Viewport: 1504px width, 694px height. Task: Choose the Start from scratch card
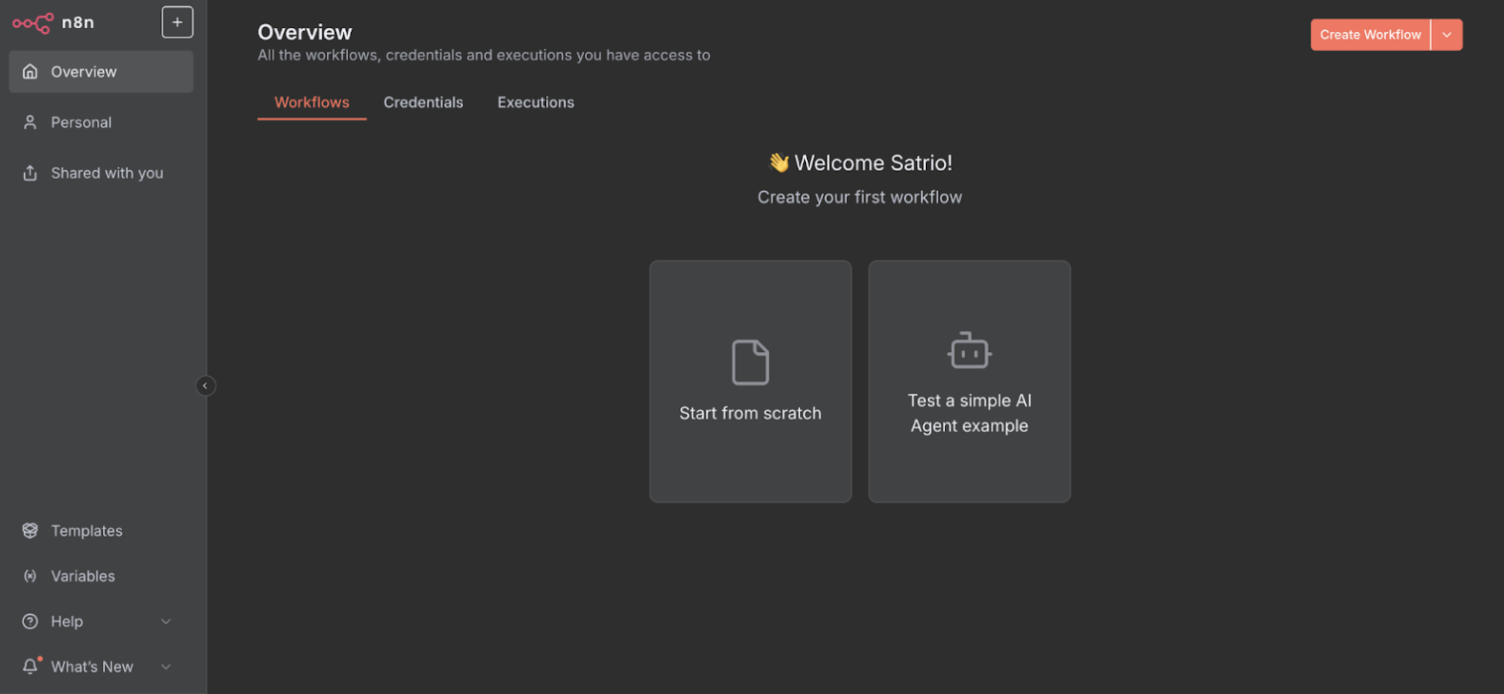click(750, 381)
